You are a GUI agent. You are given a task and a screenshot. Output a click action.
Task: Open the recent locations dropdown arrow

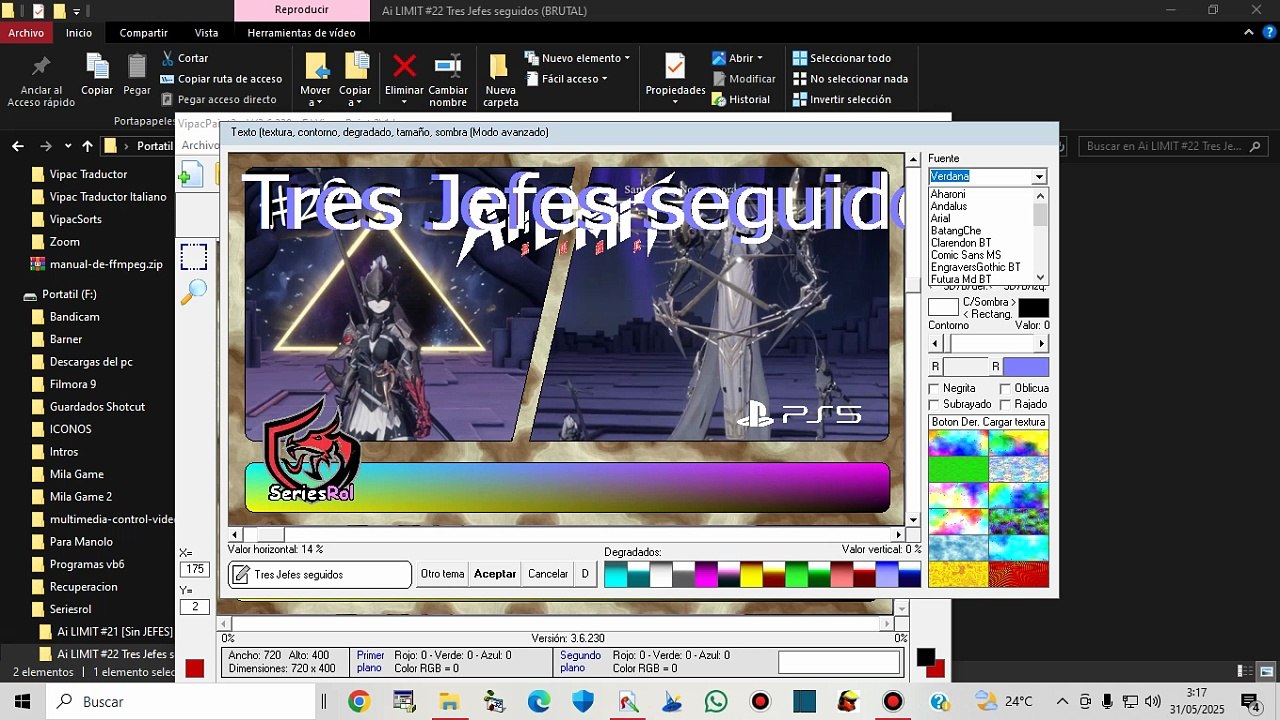click(68, 146)
